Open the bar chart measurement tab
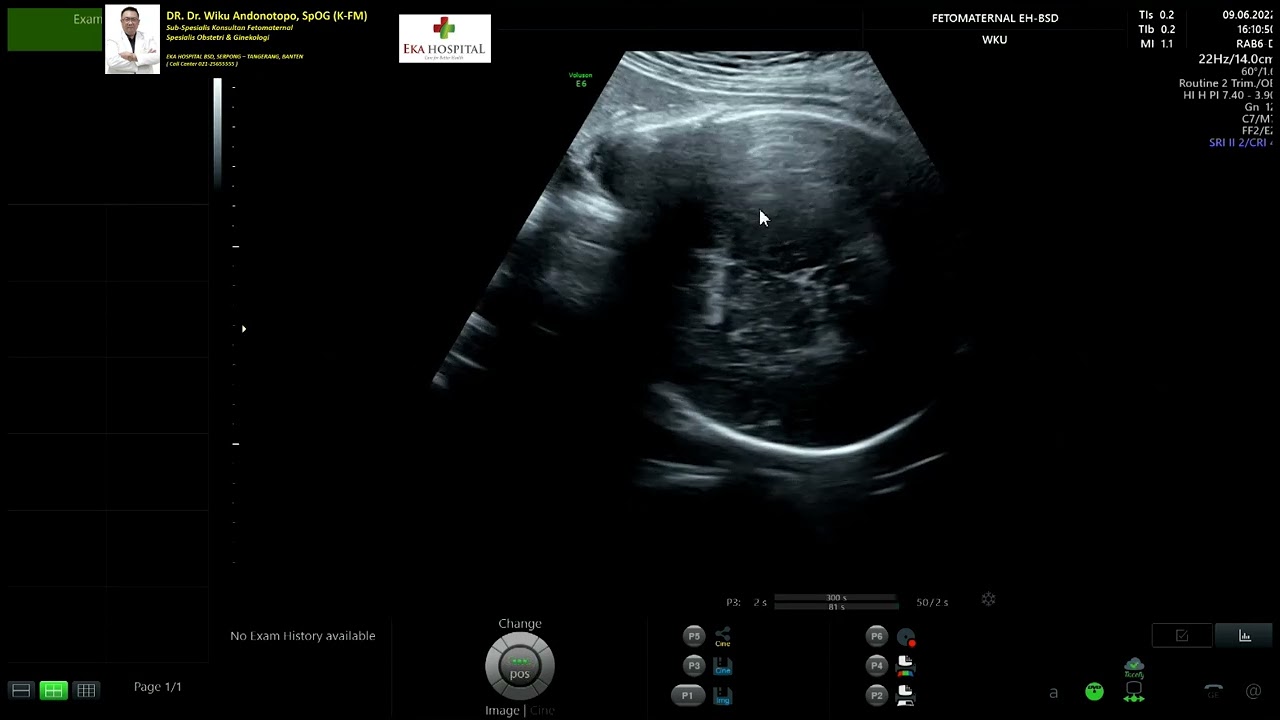Viewport: 1280px width, 720px height. [x=1245, y=636]
